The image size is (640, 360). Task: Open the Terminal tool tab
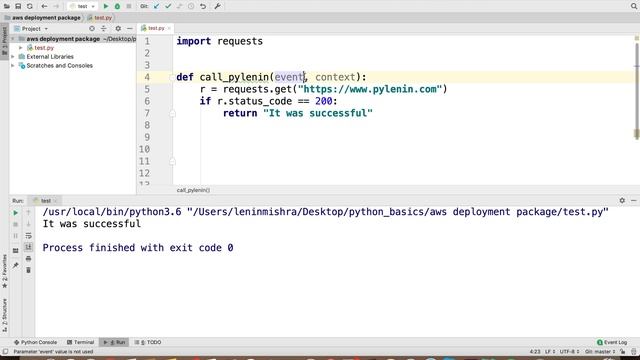pos(81,342)
